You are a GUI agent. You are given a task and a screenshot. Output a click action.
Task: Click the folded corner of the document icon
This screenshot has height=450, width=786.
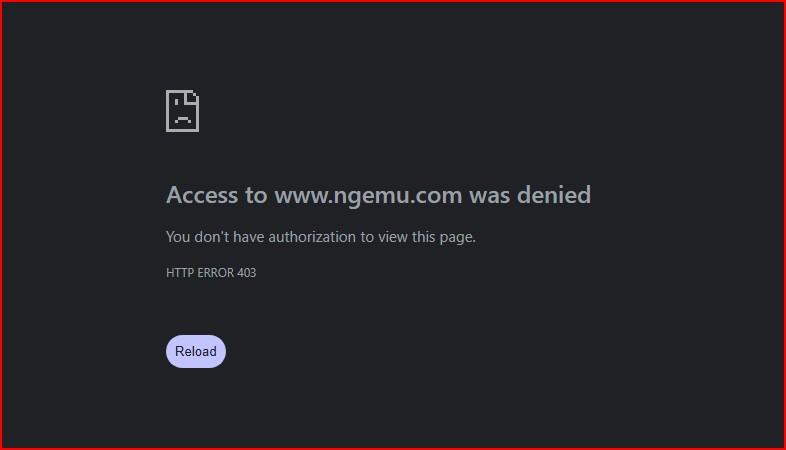(x=193, y=97)
